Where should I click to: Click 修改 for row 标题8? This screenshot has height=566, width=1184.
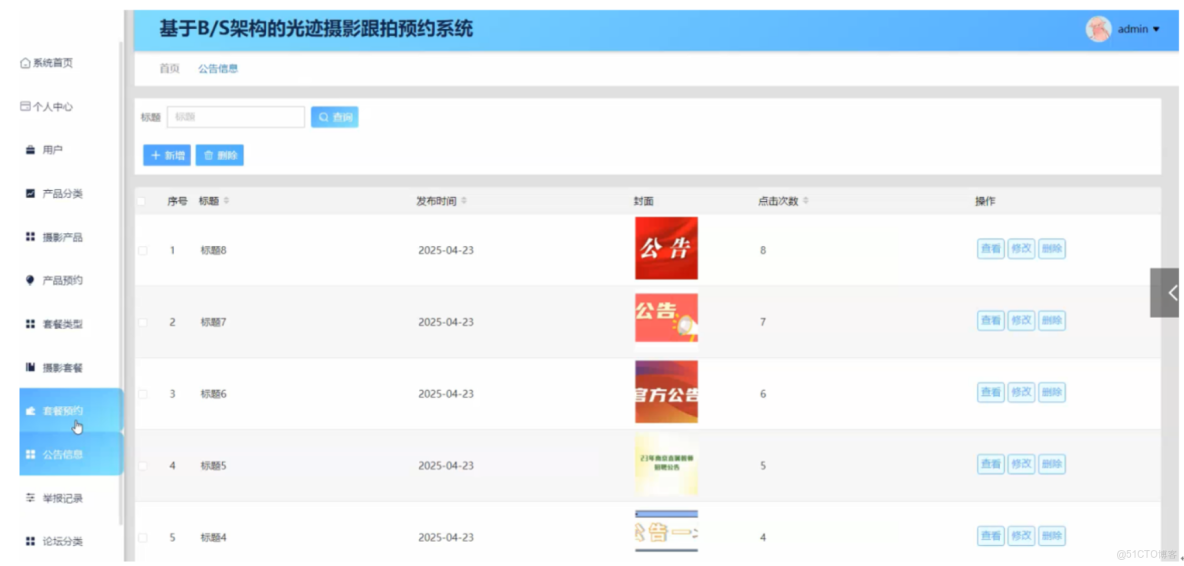tap(1021, 249)
